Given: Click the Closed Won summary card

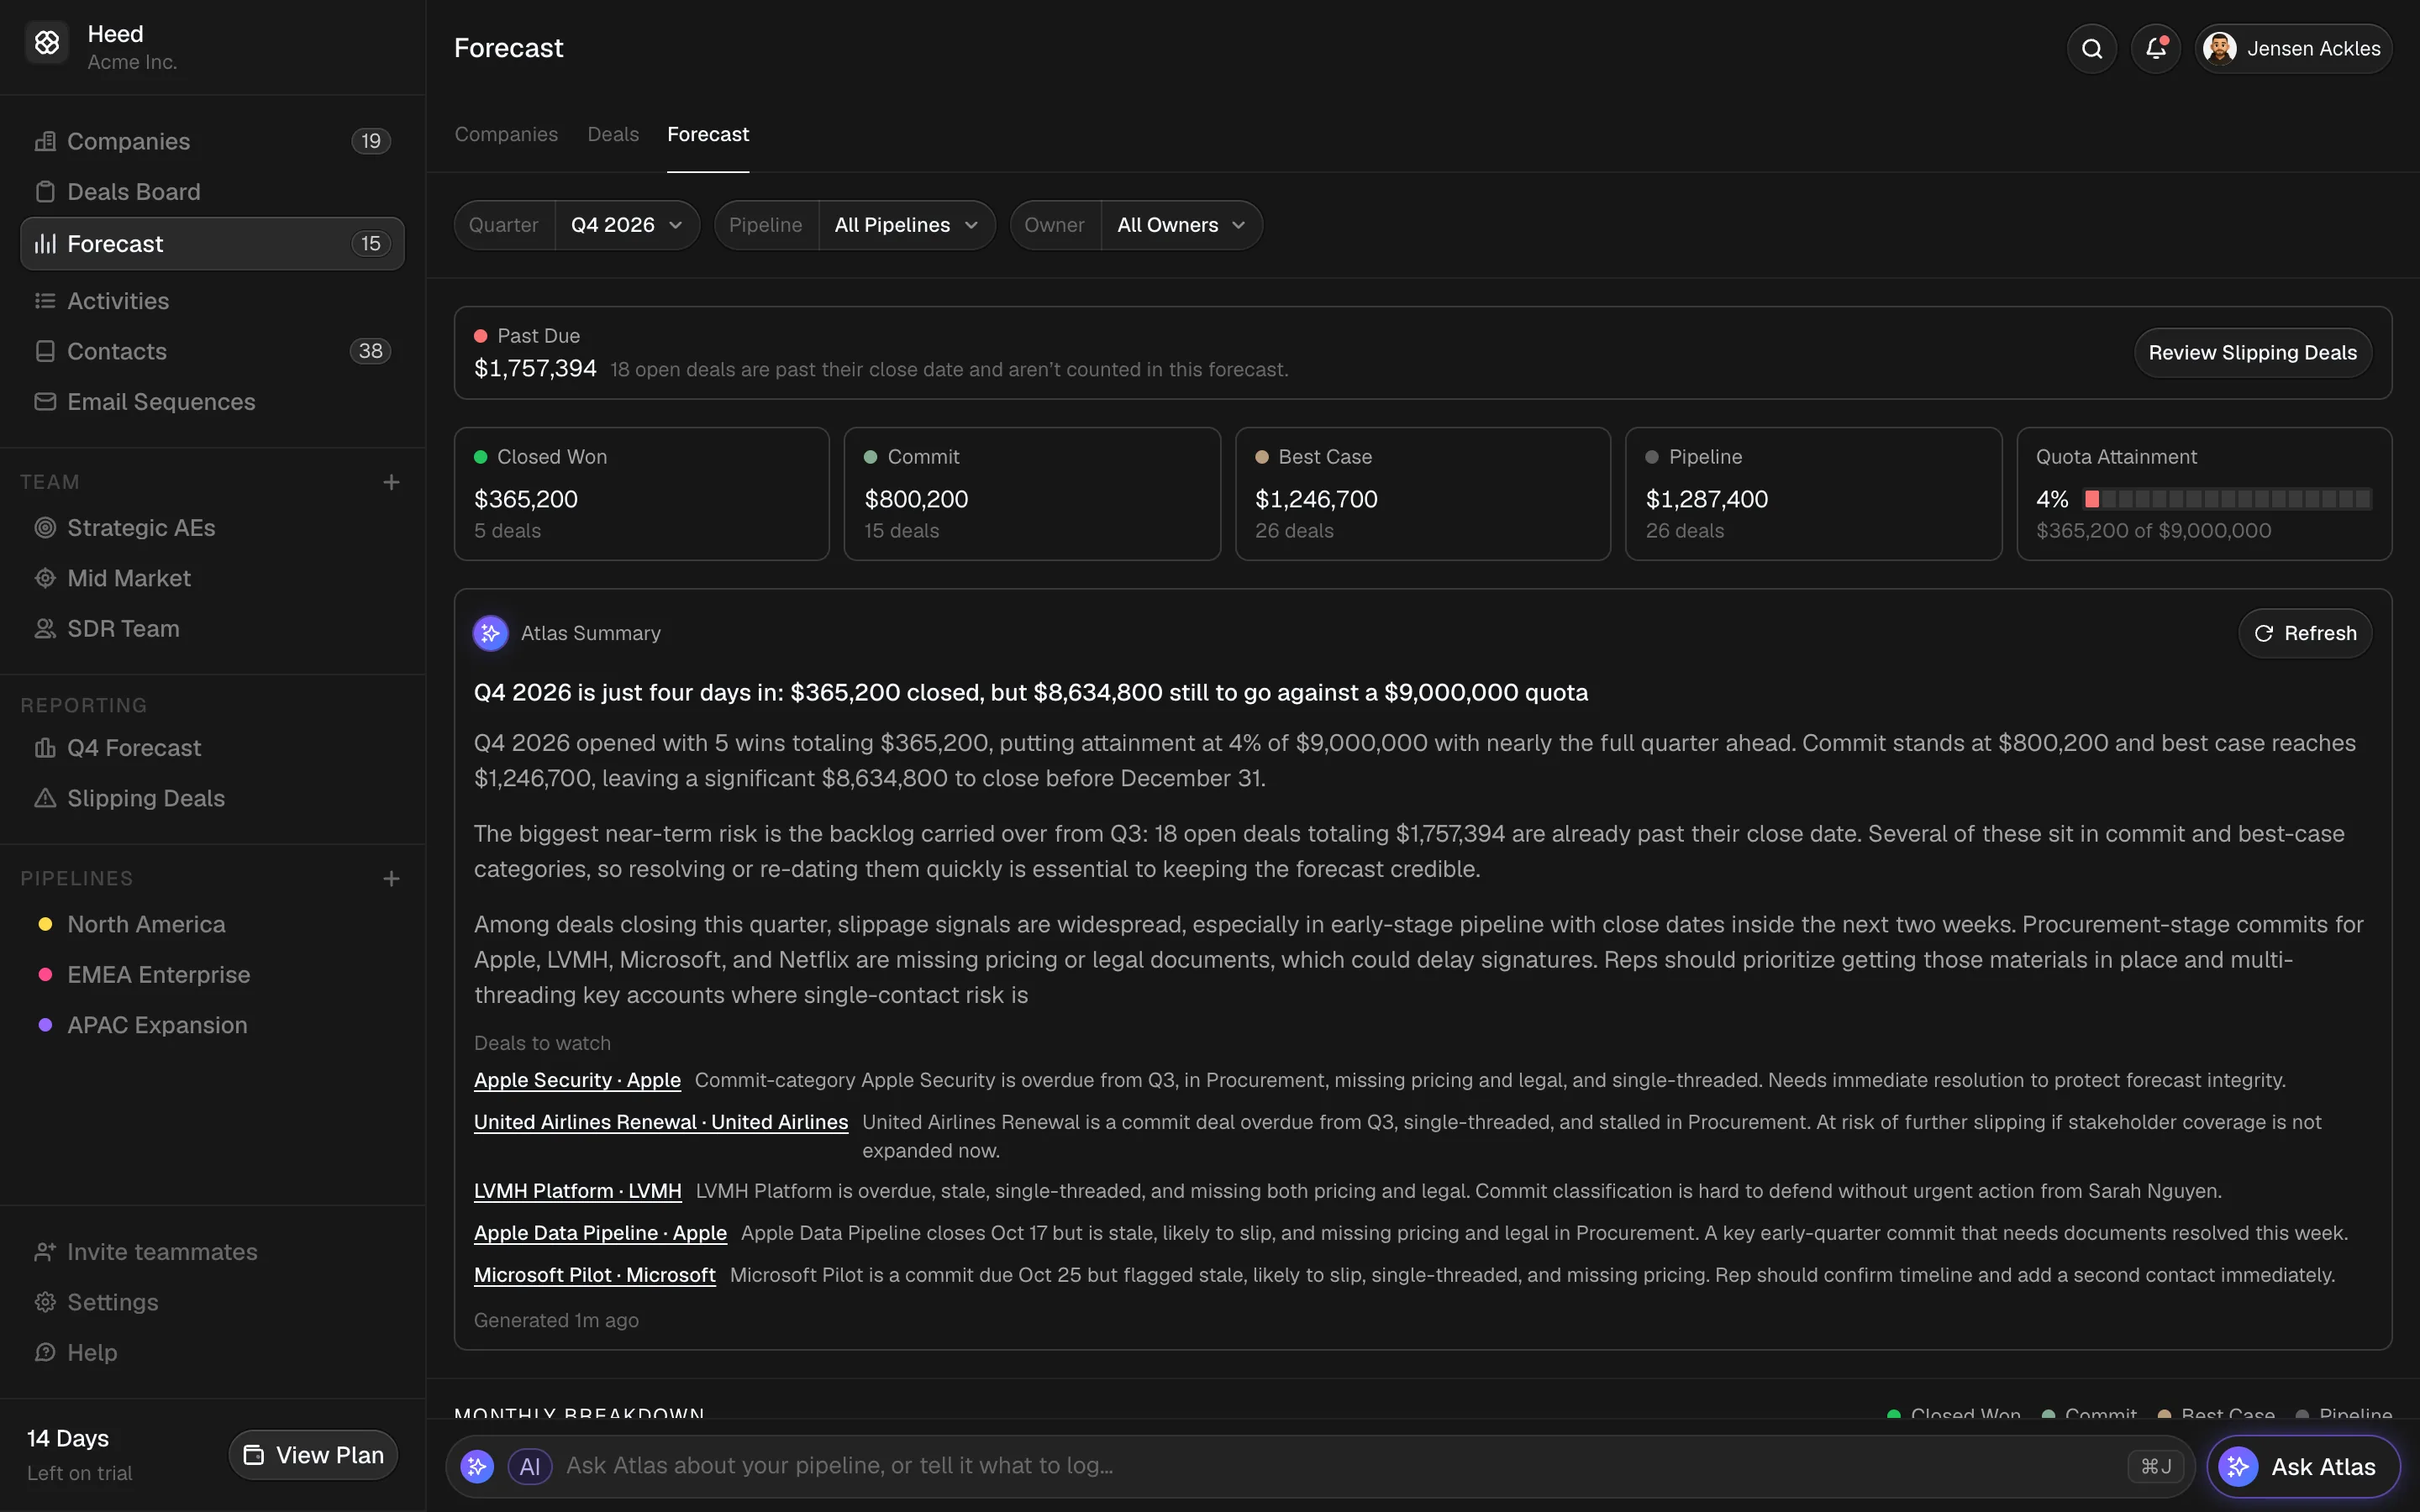Looking at the screenshot, I should tap(642, 494).
